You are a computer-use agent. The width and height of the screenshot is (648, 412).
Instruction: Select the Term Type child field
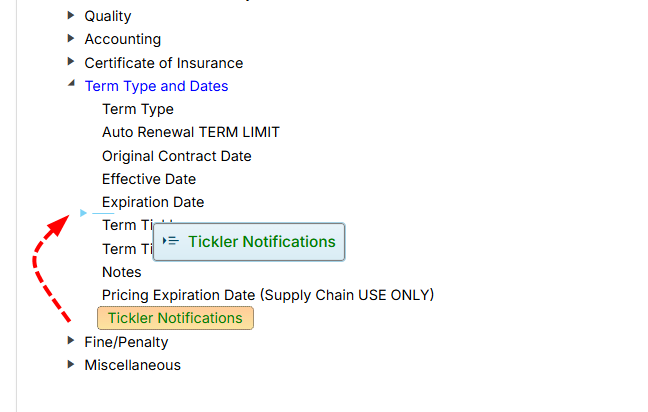click(x=137, y=109)
